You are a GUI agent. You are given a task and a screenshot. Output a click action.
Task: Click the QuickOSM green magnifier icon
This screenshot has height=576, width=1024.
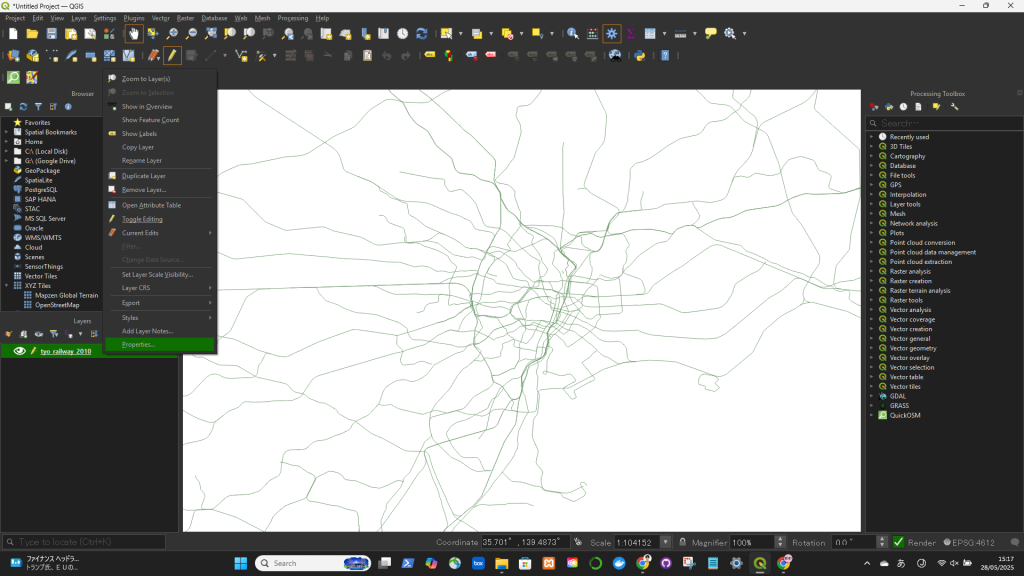click(x=14, y=77)
